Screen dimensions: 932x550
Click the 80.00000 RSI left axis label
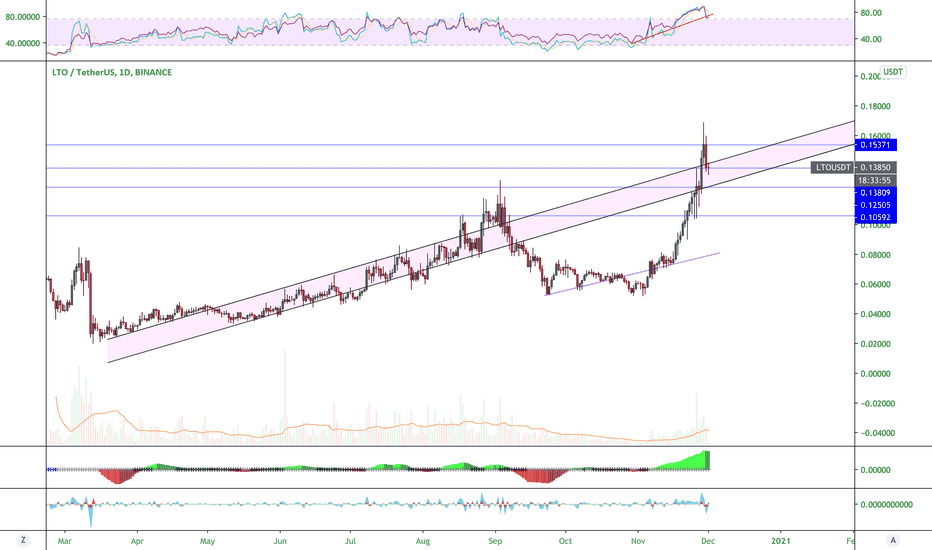pyautogui.click(x=23, y=17)
